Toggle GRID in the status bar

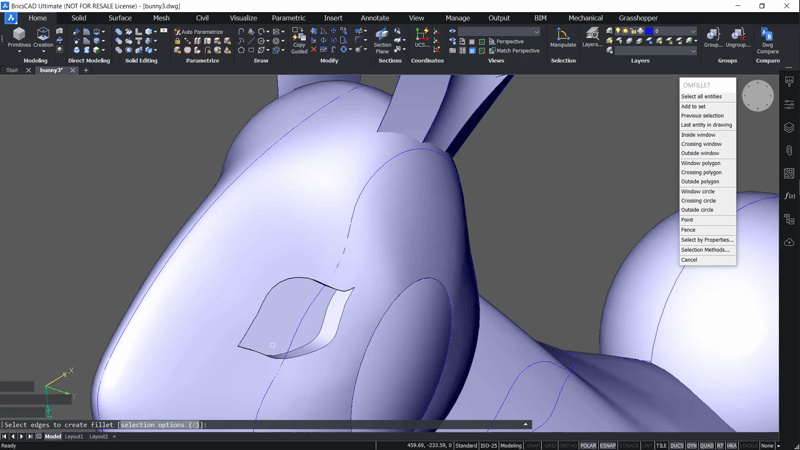[x=549, y=445]
